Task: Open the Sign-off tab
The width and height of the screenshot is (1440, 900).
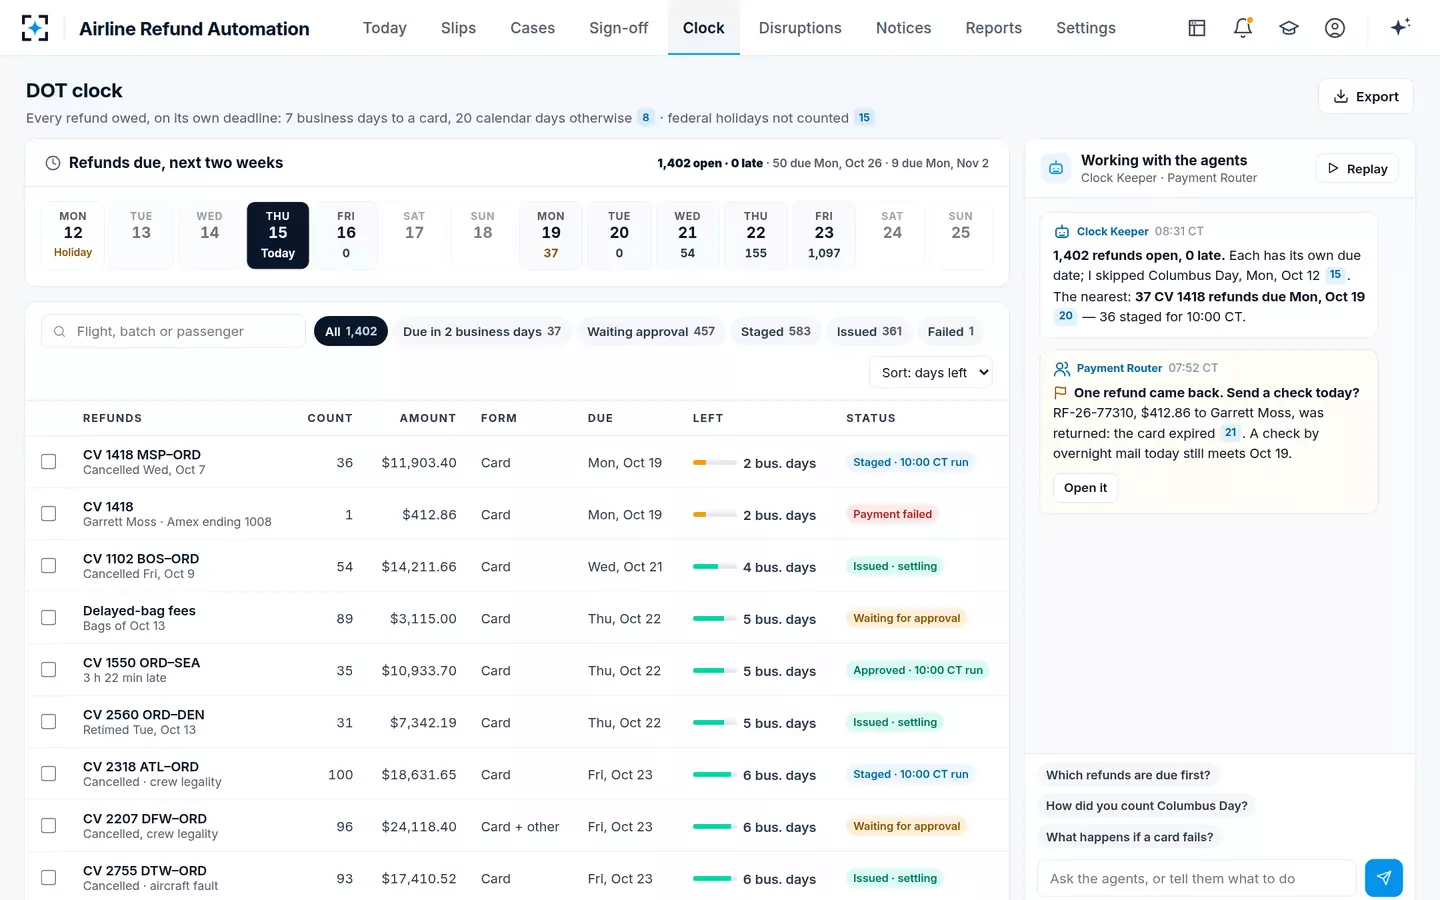Action: pos(619,28)
